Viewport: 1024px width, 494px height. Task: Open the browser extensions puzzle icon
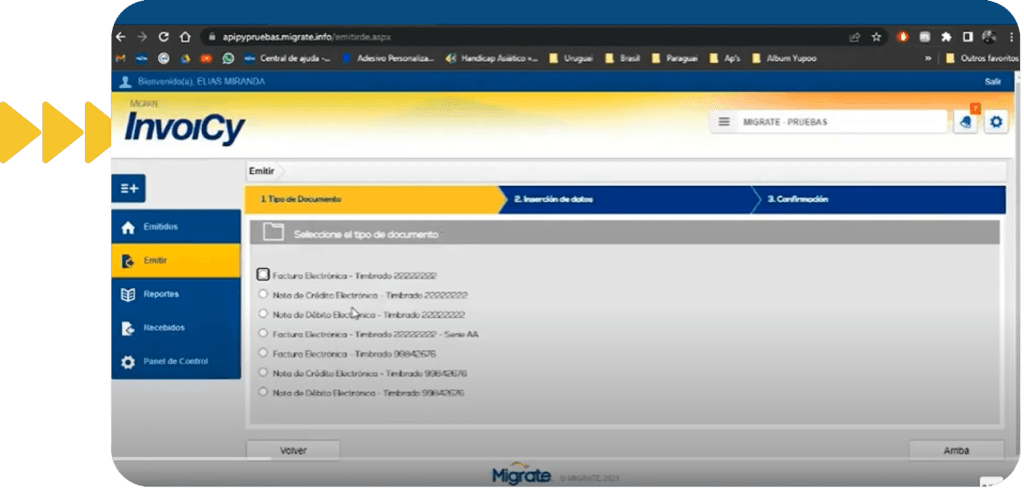point(946,37)
